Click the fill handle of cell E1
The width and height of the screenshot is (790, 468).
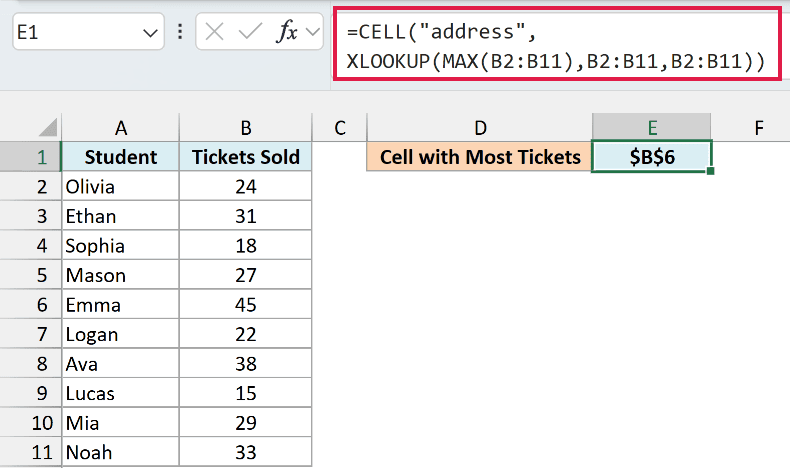point(710,171)
